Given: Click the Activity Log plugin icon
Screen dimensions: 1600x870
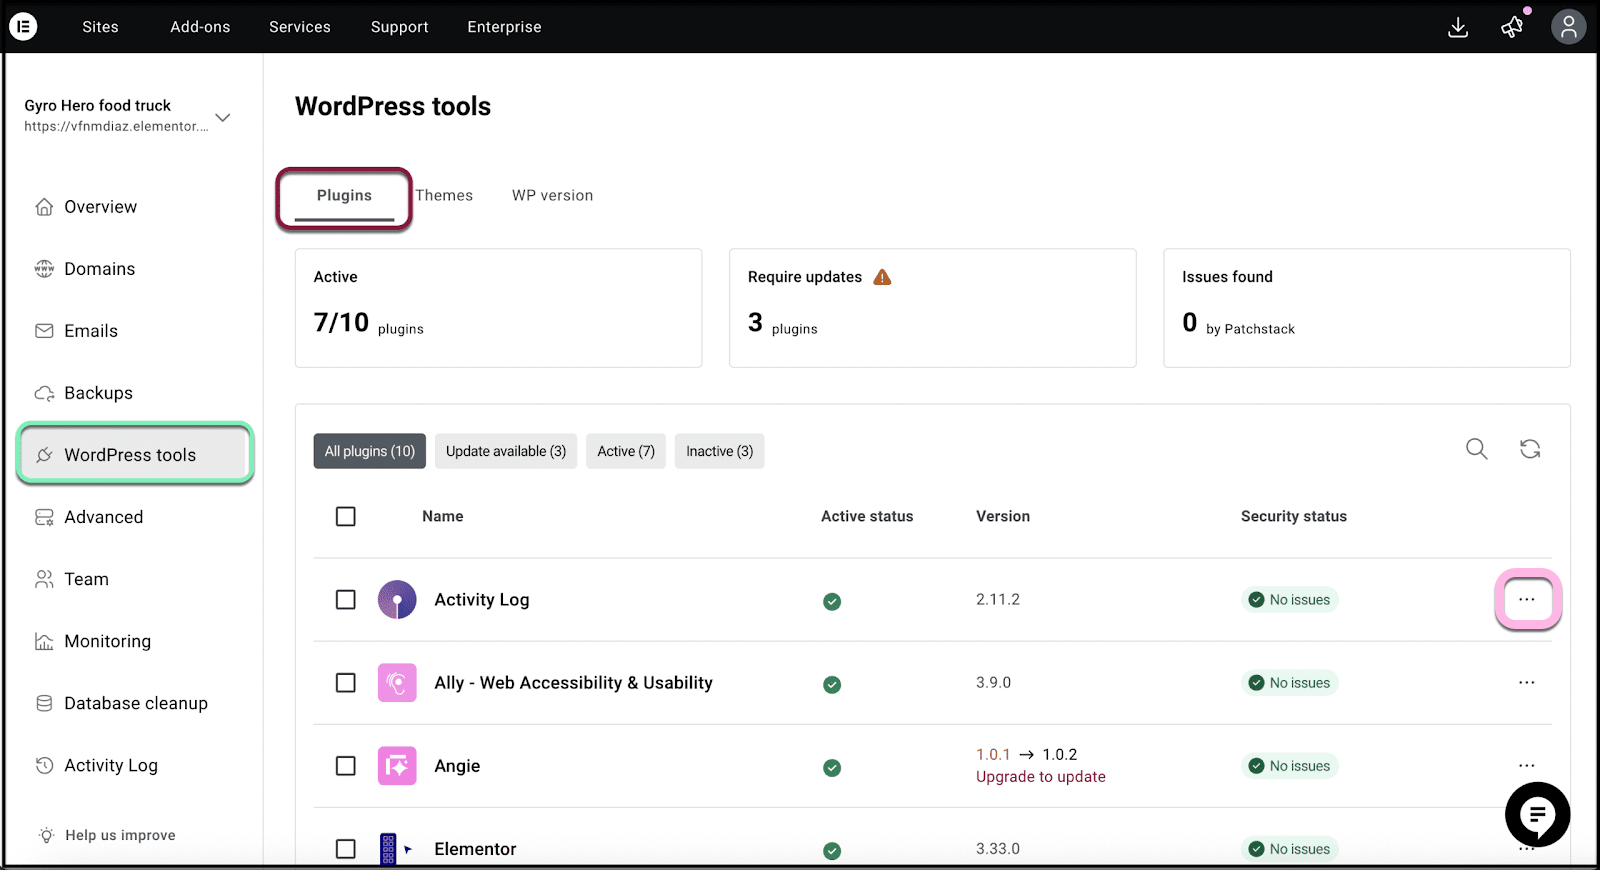Looking at the screenshot, I should (397, 600).
